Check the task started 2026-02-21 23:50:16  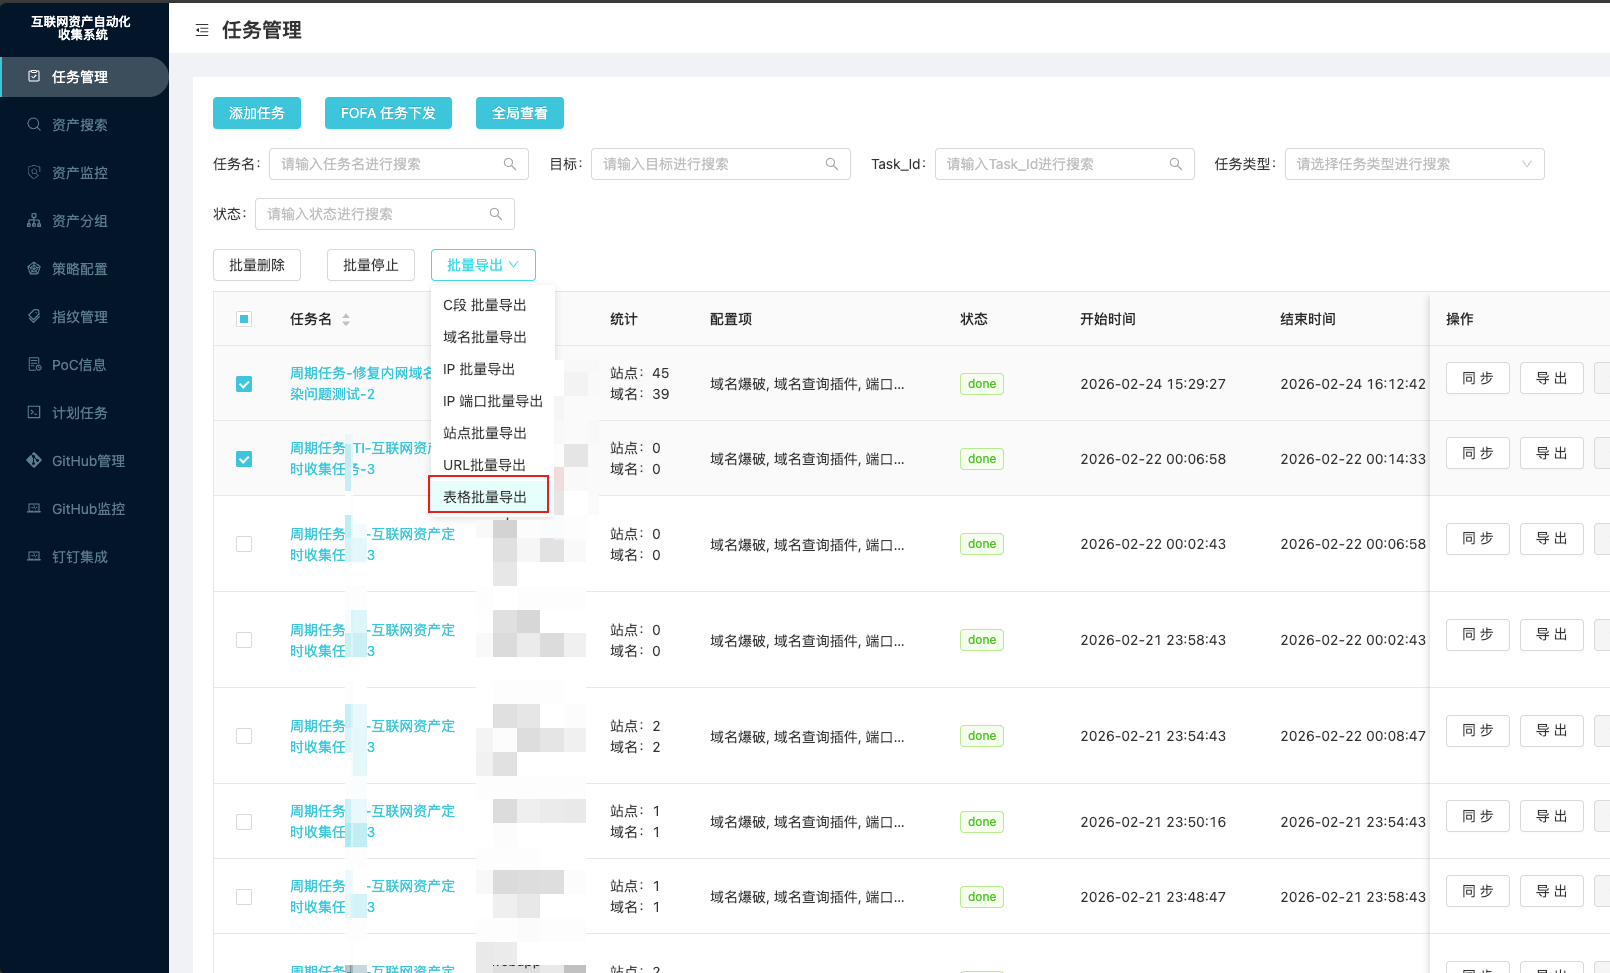[x=244, y=822]
